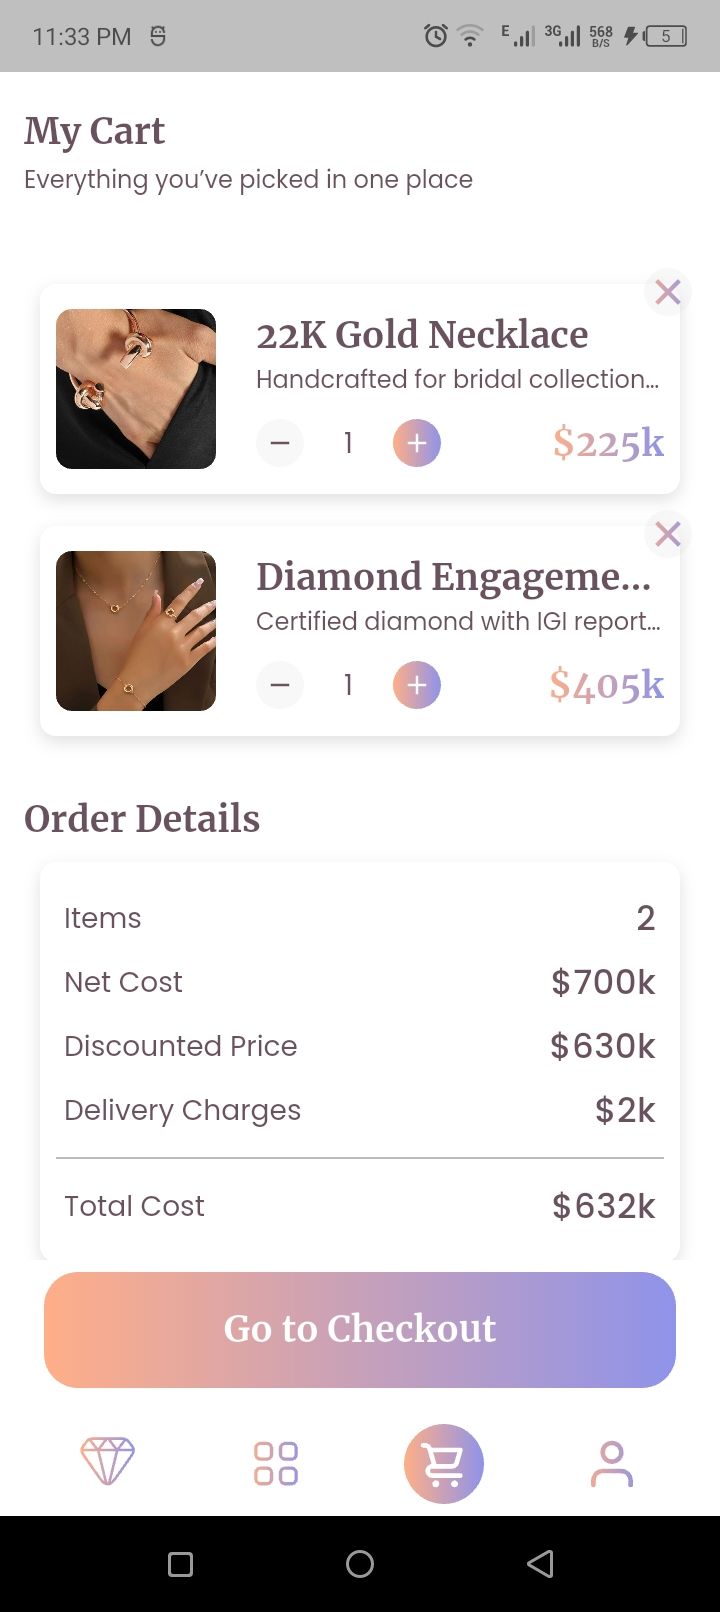
Task: Go to the profile tab
Action: pyautogui.click(x=611, y=1464)
